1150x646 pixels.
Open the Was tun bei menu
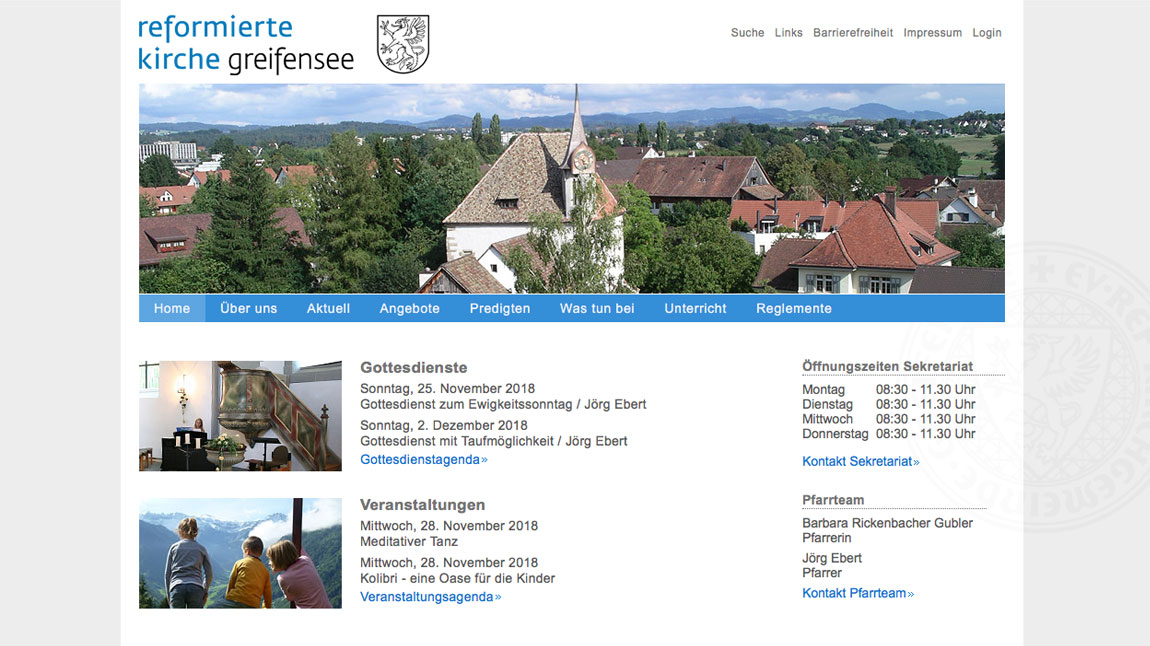coord(597,309)
